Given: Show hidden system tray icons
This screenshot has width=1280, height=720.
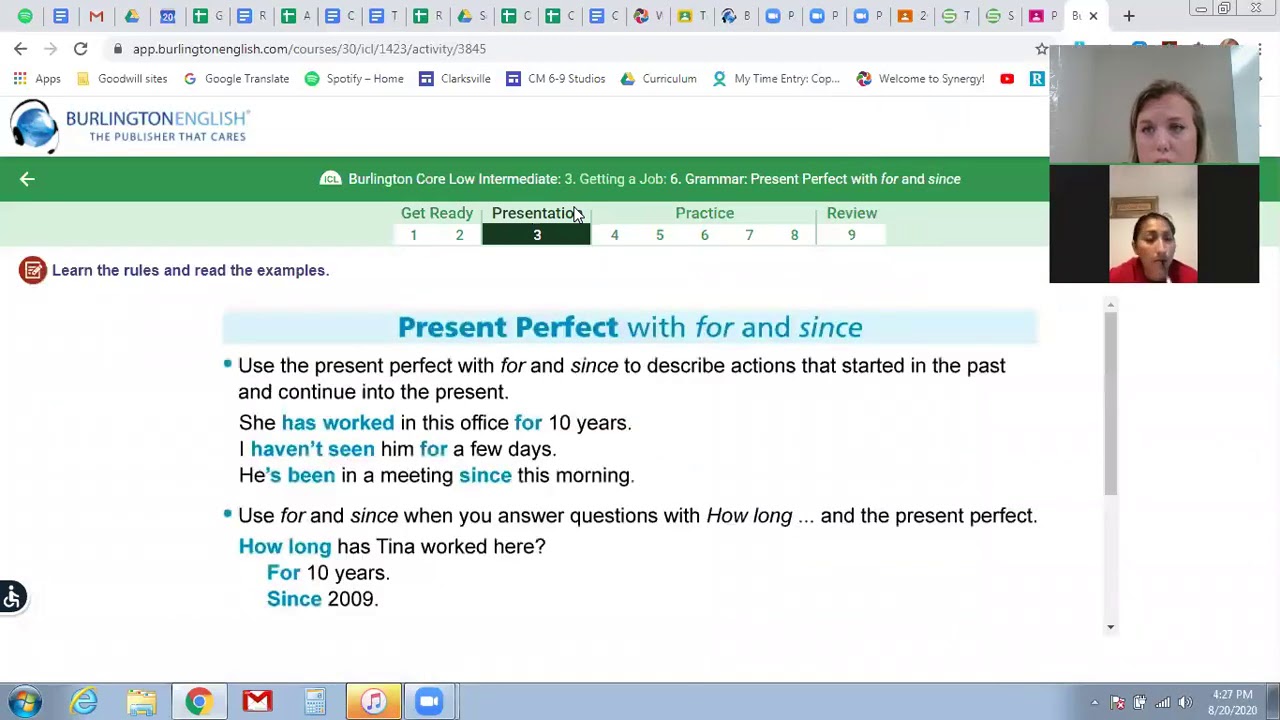Looking at the screenshot, I should pos(1094,702).
